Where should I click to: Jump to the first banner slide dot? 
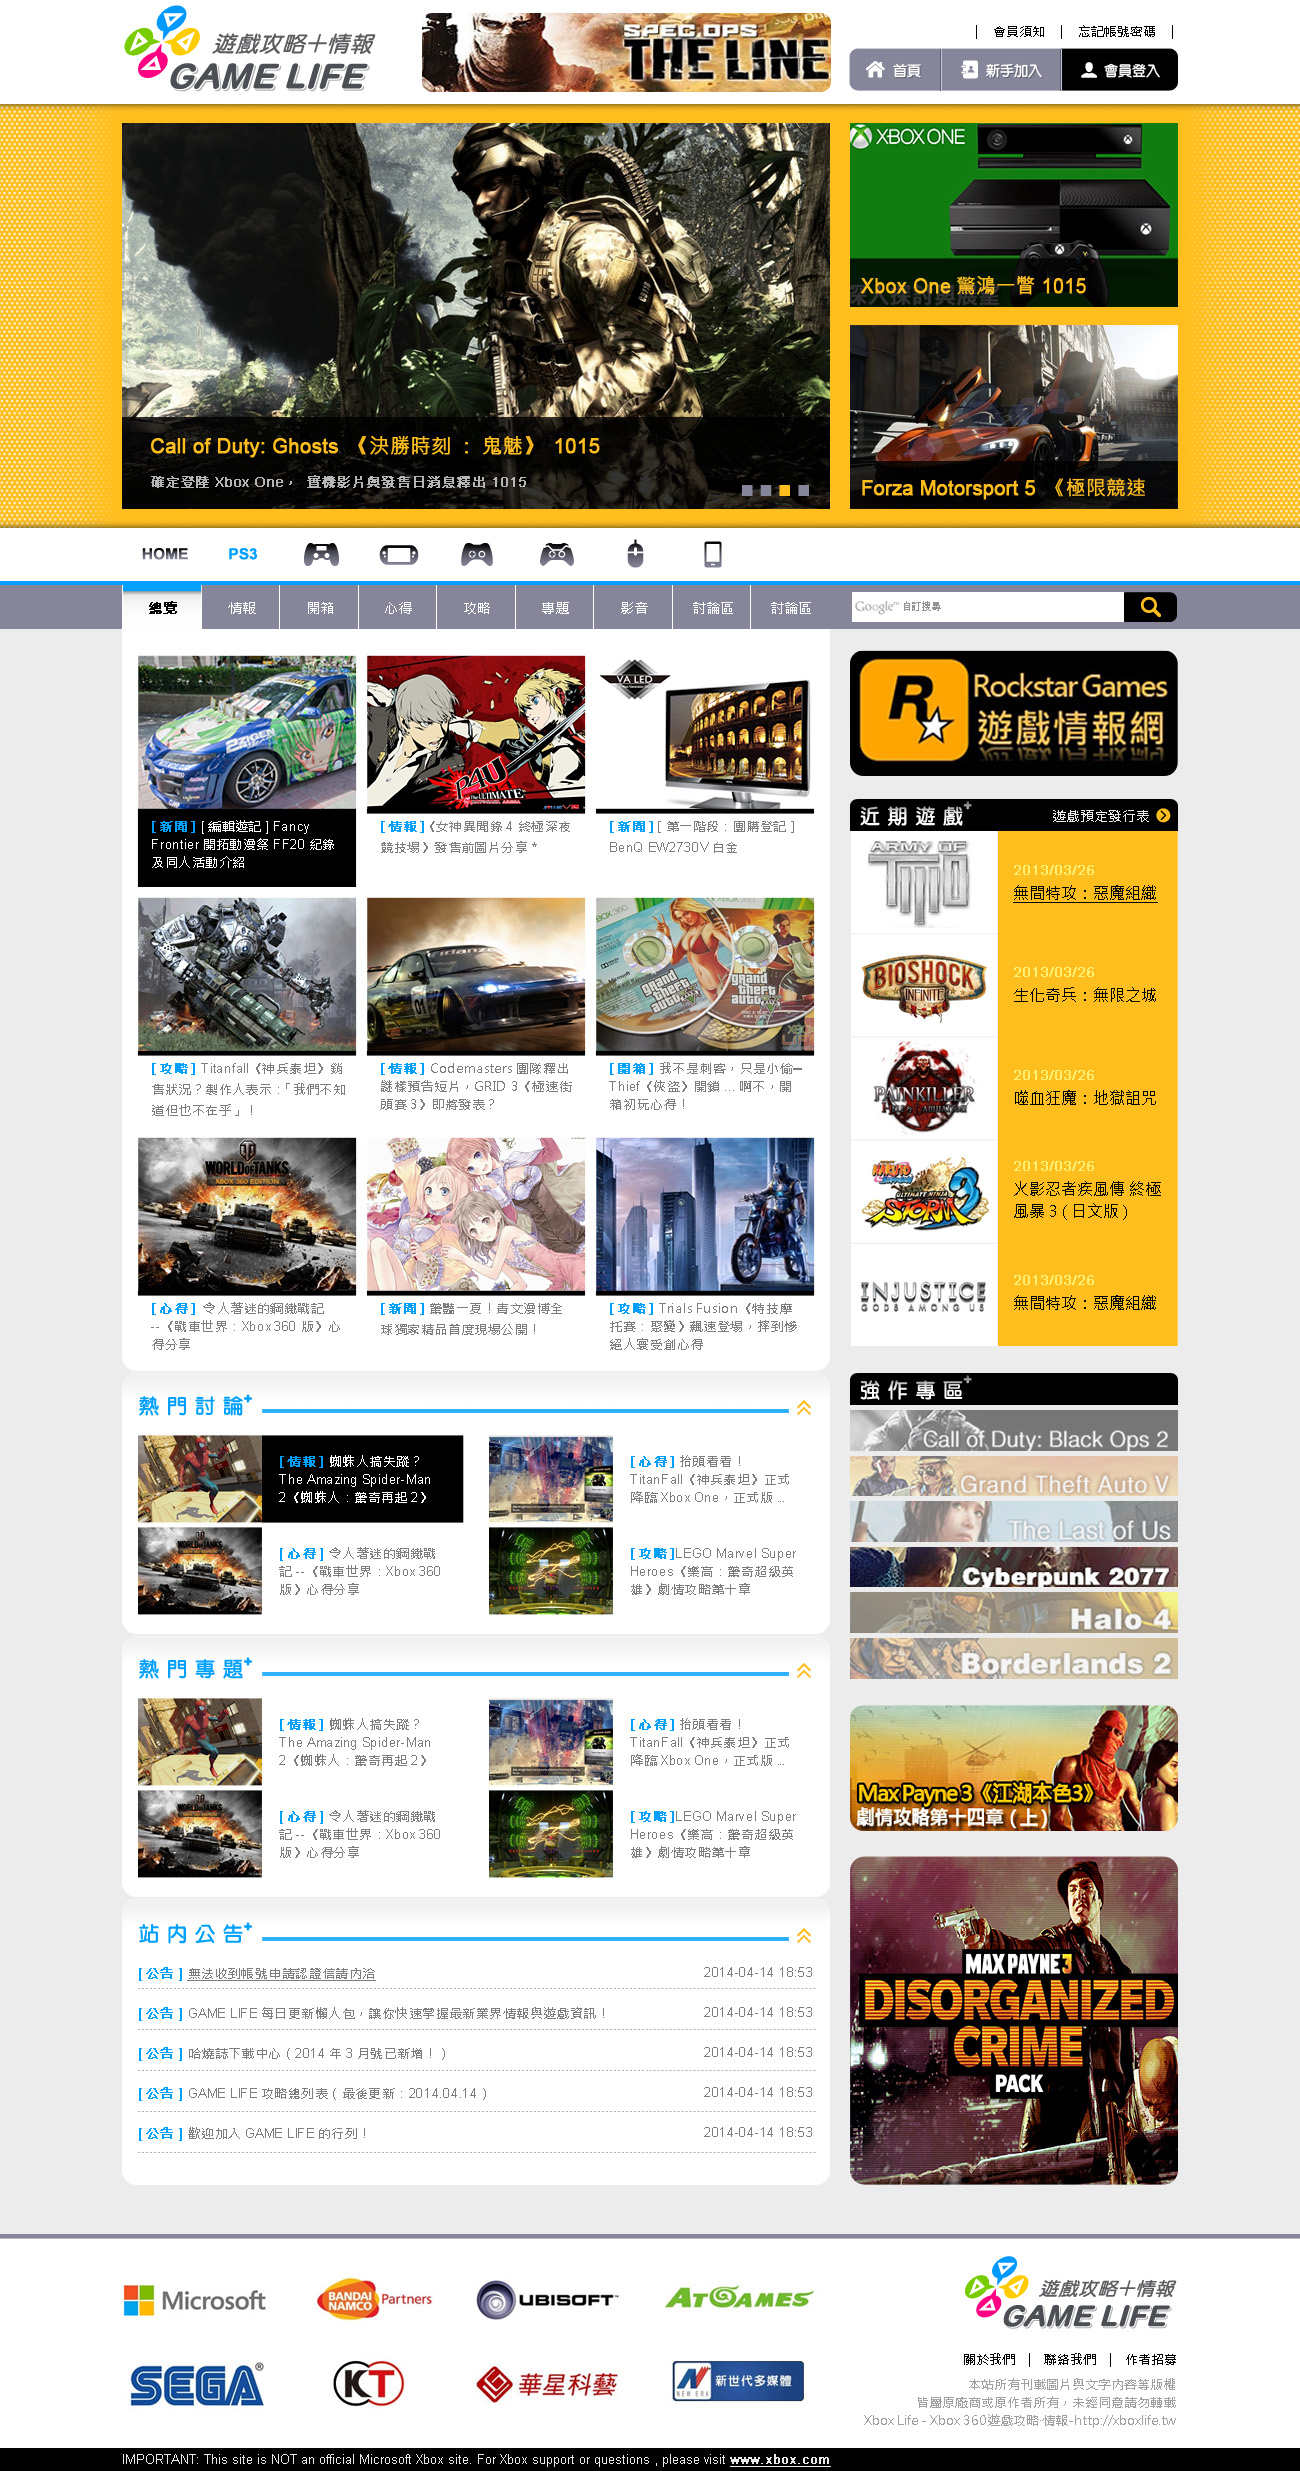(x=747, y=490)
